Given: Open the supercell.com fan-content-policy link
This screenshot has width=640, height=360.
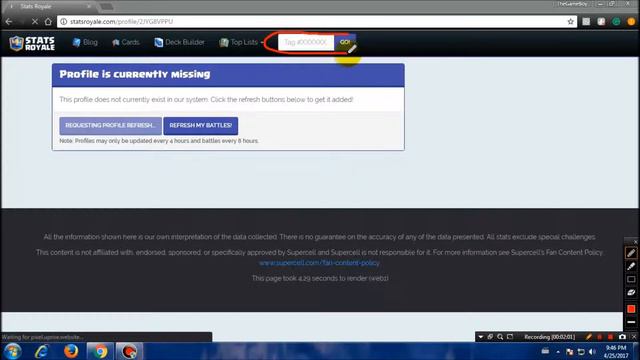Looking at the screenshot, I should click(320, 263).
